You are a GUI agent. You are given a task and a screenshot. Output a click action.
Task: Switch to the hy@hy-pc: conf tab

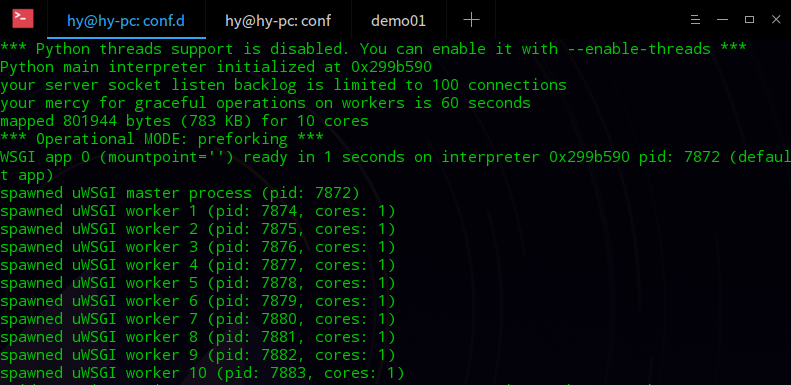point(278,20)
